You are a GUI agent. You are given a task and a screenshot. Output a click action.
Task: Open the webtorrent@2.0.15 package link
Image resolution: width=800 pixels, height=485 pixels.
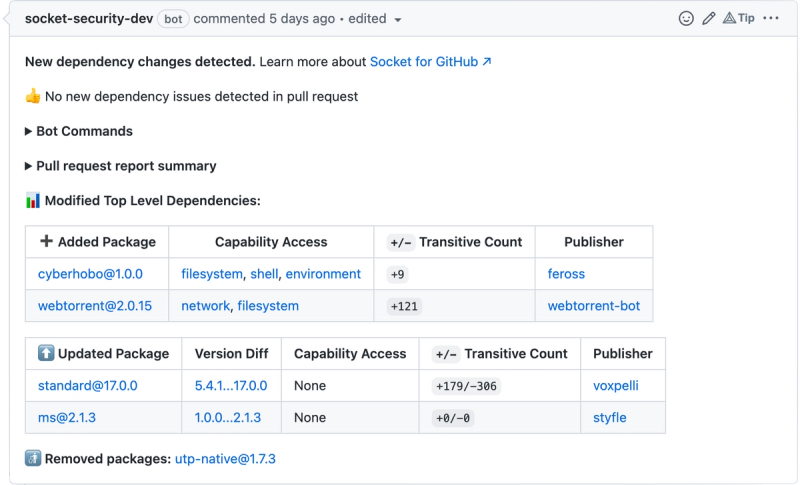(x=95, y=306)
